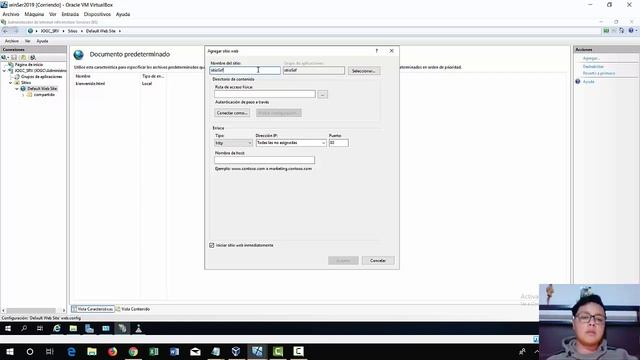Viewport: 640px width, 360px height.
Task: Open VirtualBox Entrada menu
Action: coord(70,14)
